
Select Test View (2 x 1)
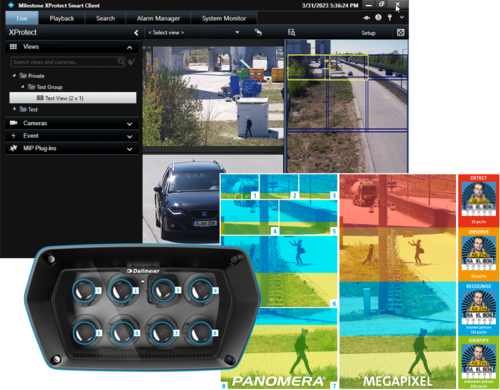73,98
